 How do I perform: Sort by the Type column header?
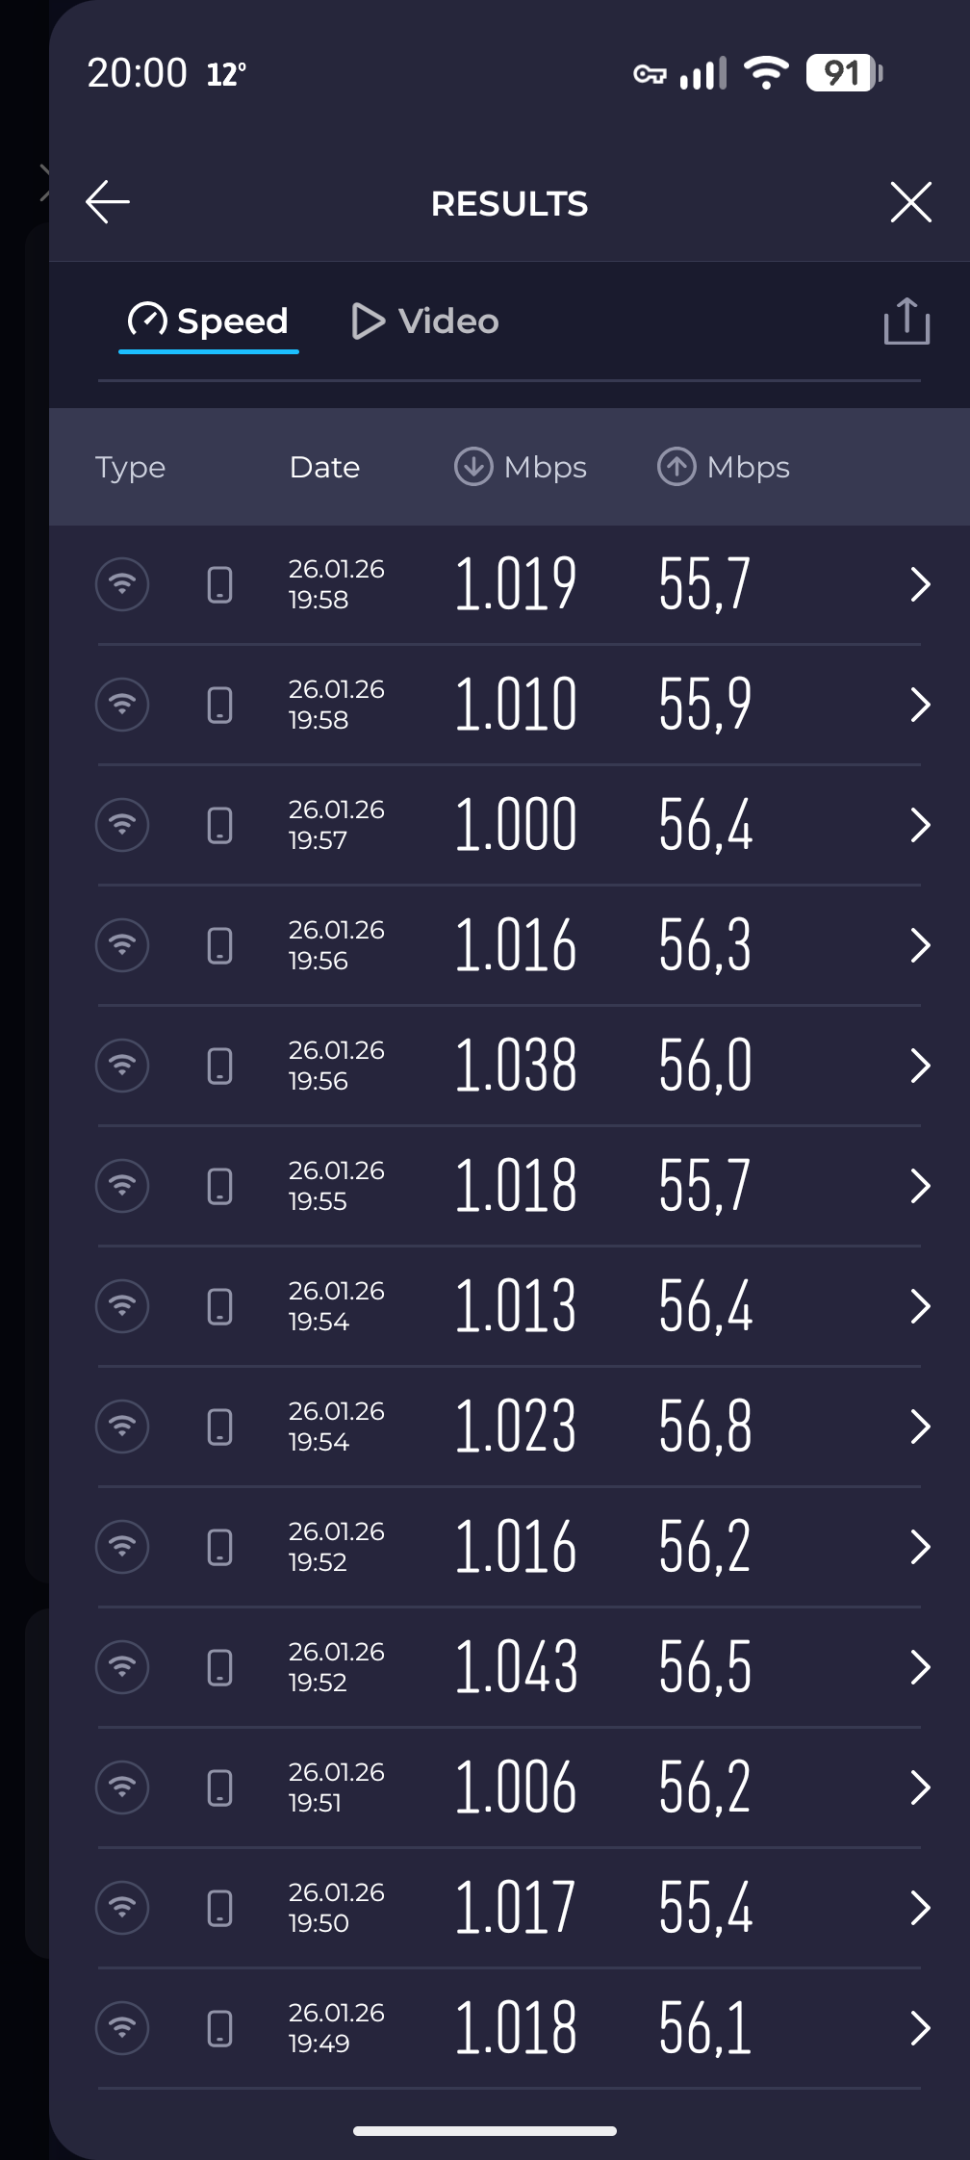pyautogui.click(x=131, y=468)
